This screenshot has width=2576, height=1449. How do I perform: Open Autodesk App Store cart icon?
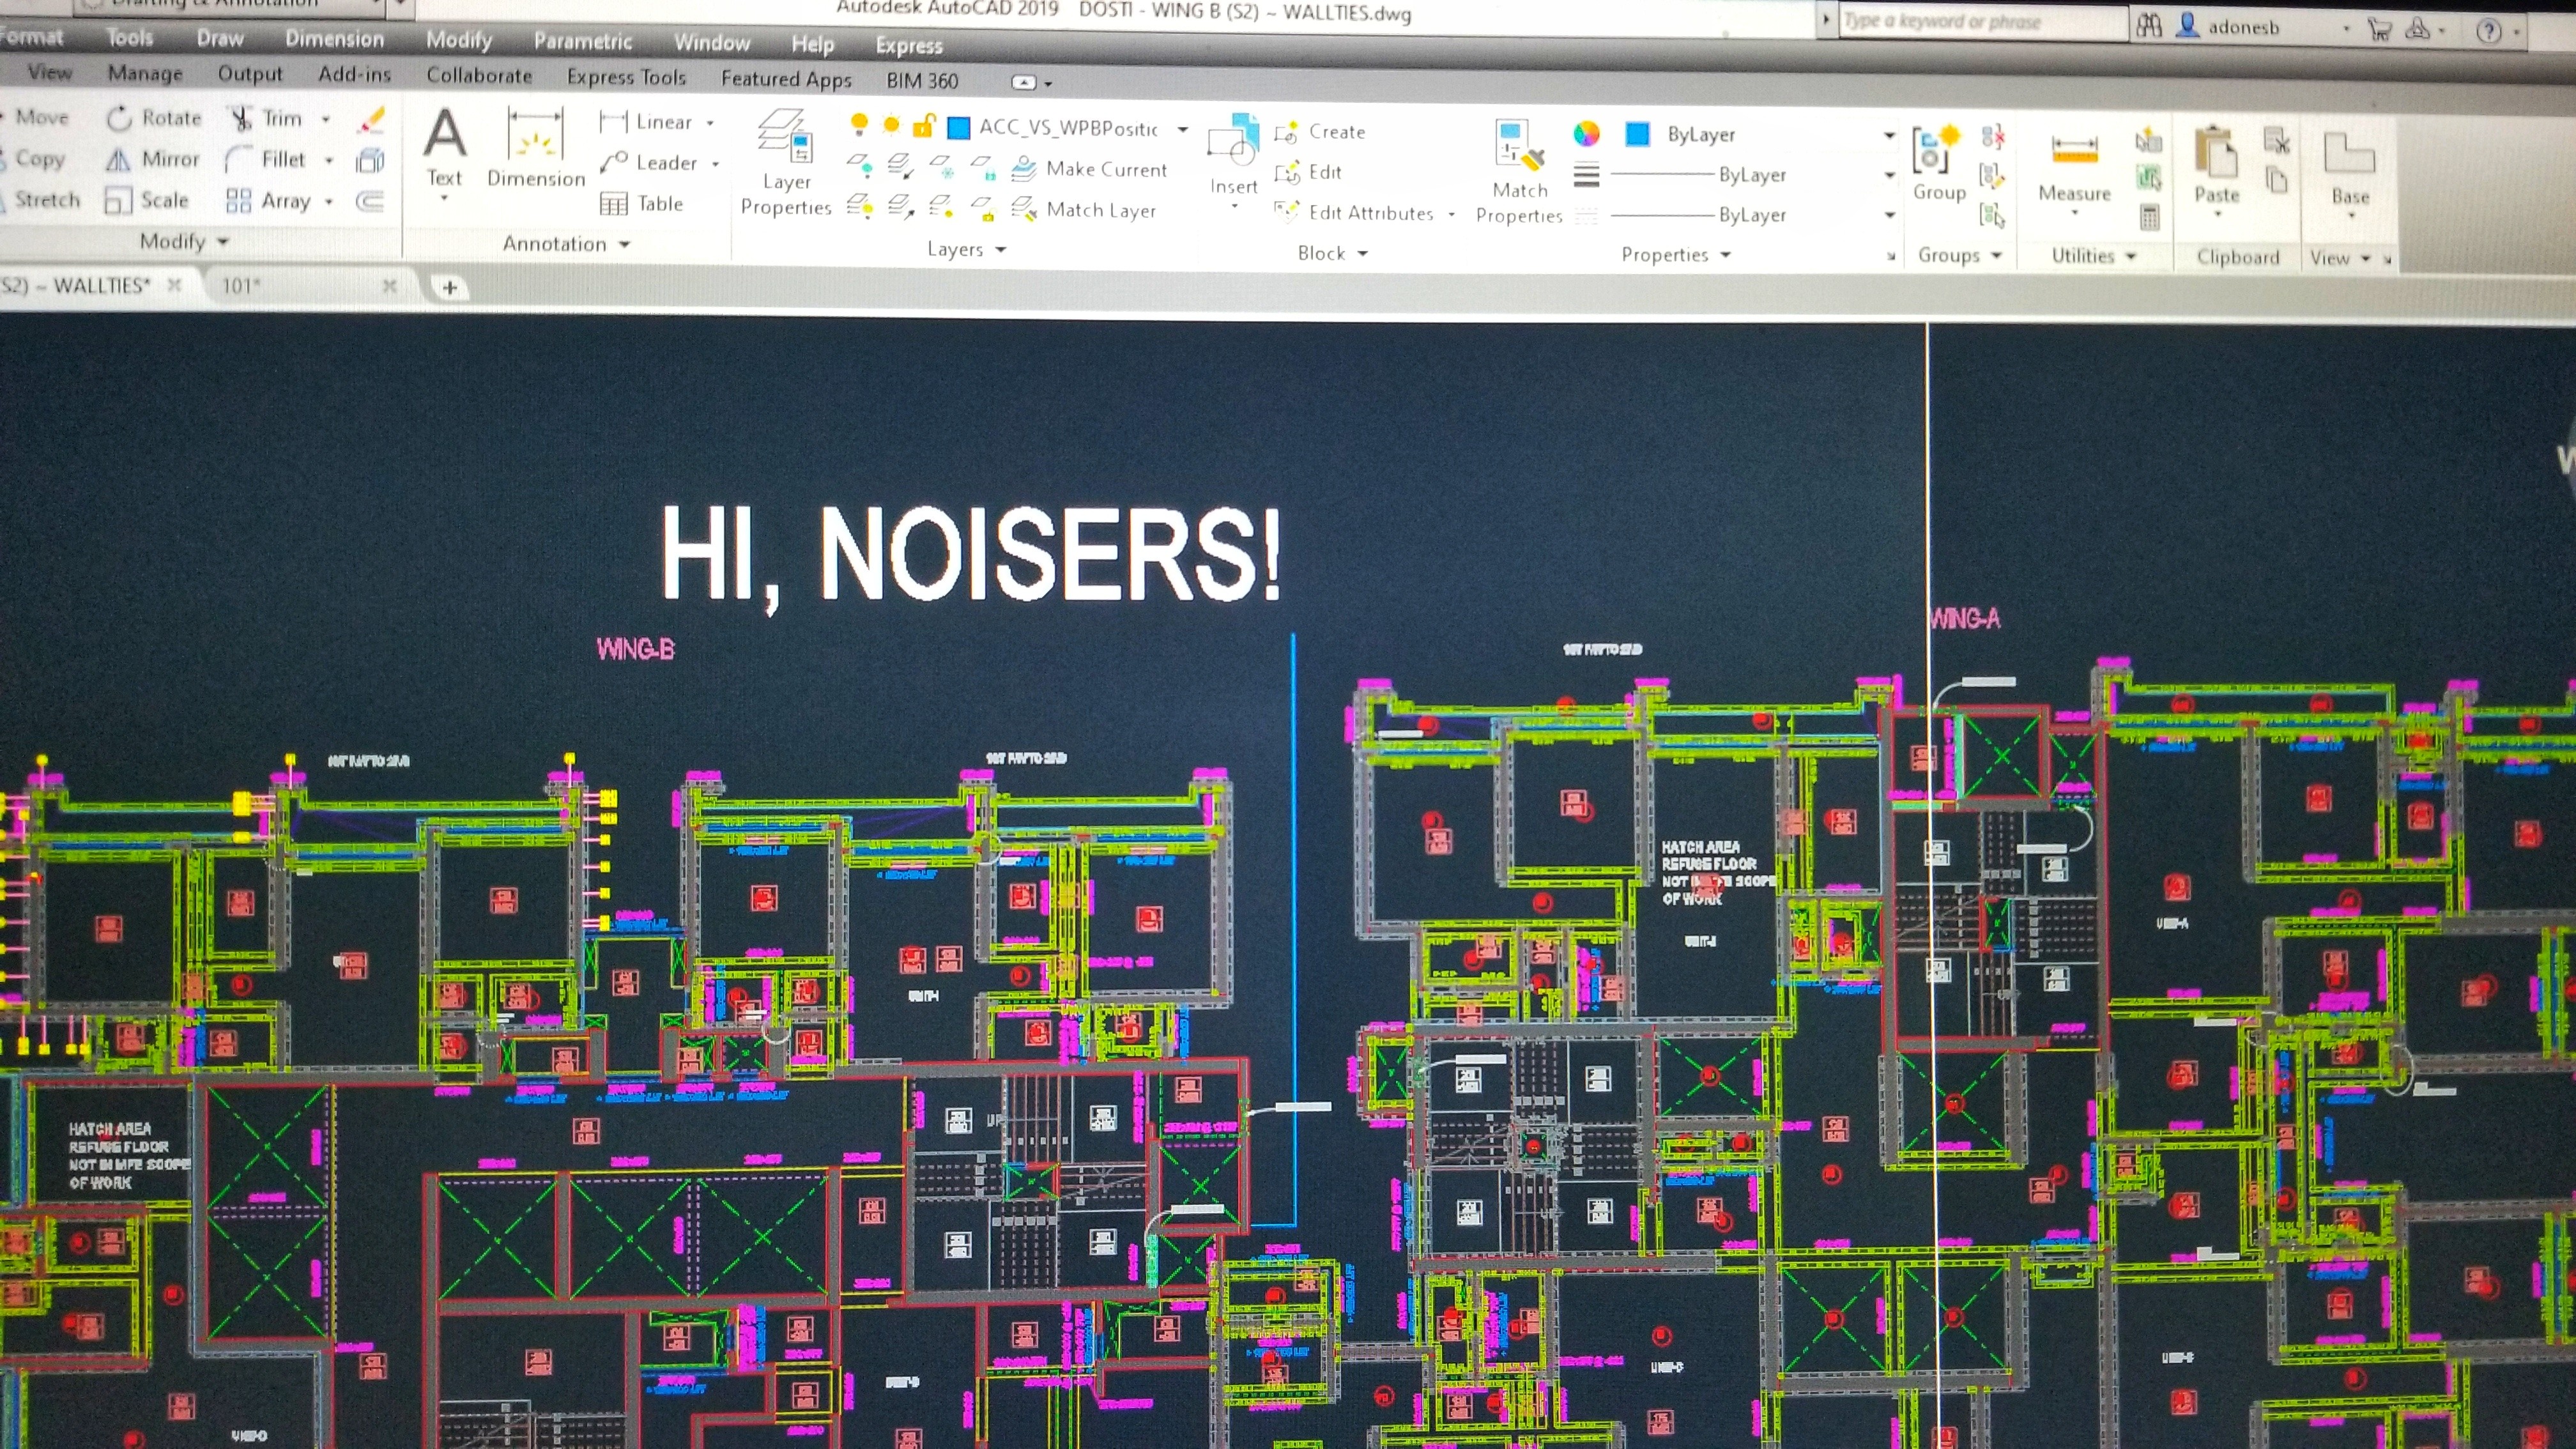point(2379,29)
